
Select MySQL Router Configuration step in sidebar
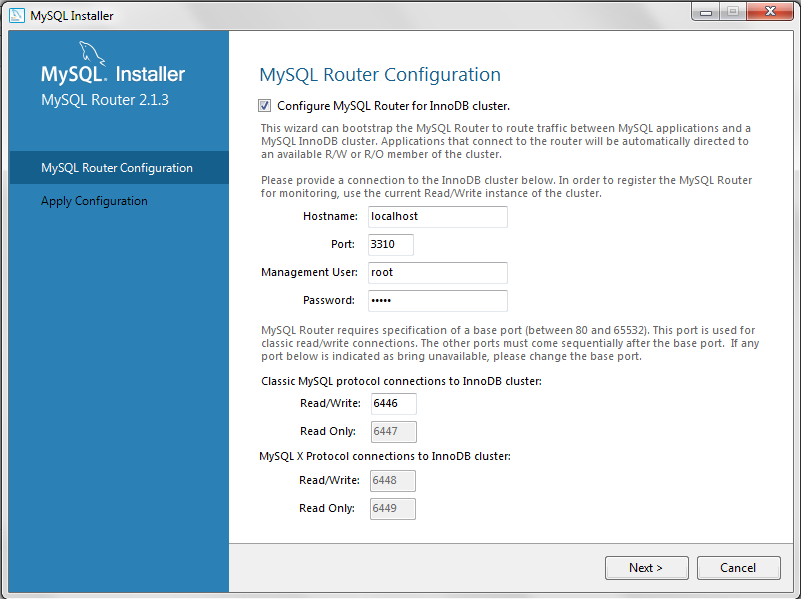[x=117, y=168]
